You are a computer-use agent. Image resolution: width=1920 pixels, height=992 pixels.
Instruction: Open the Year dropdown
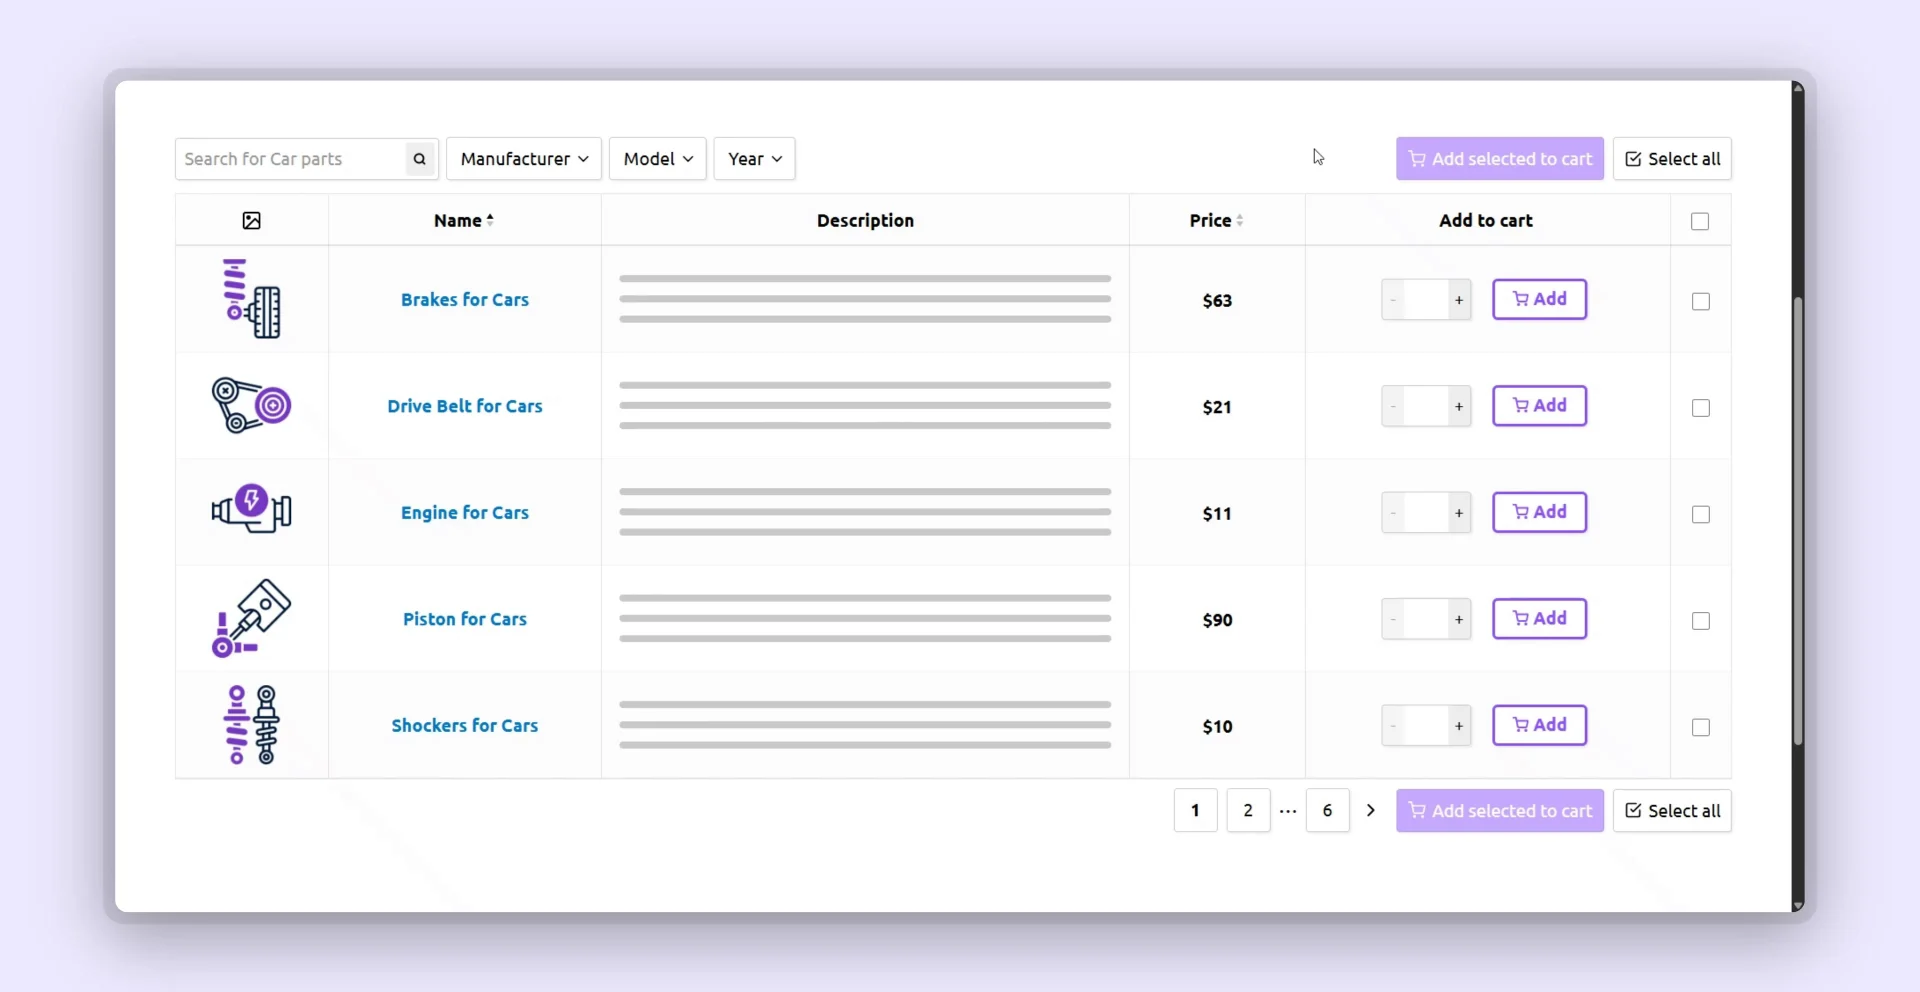(755, 159)
